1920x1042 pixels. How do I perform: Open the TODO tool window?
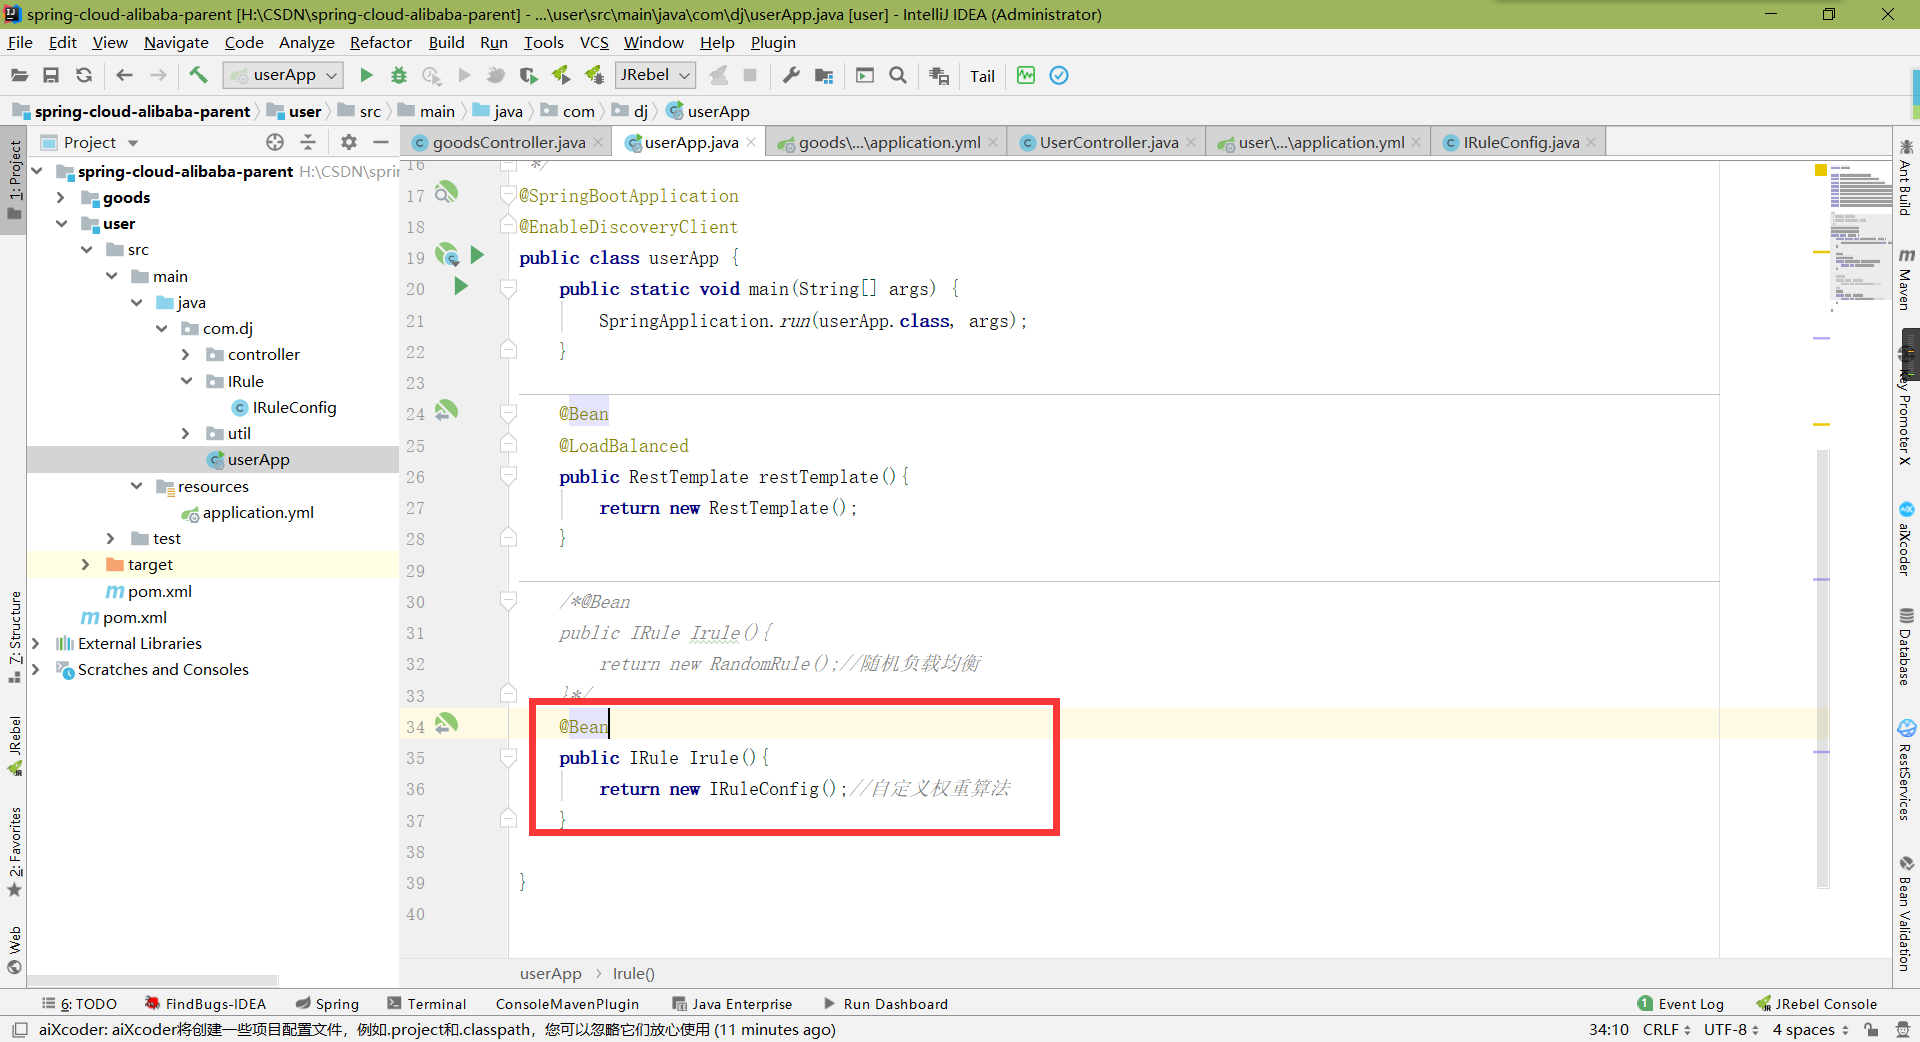click(79, 1004)
